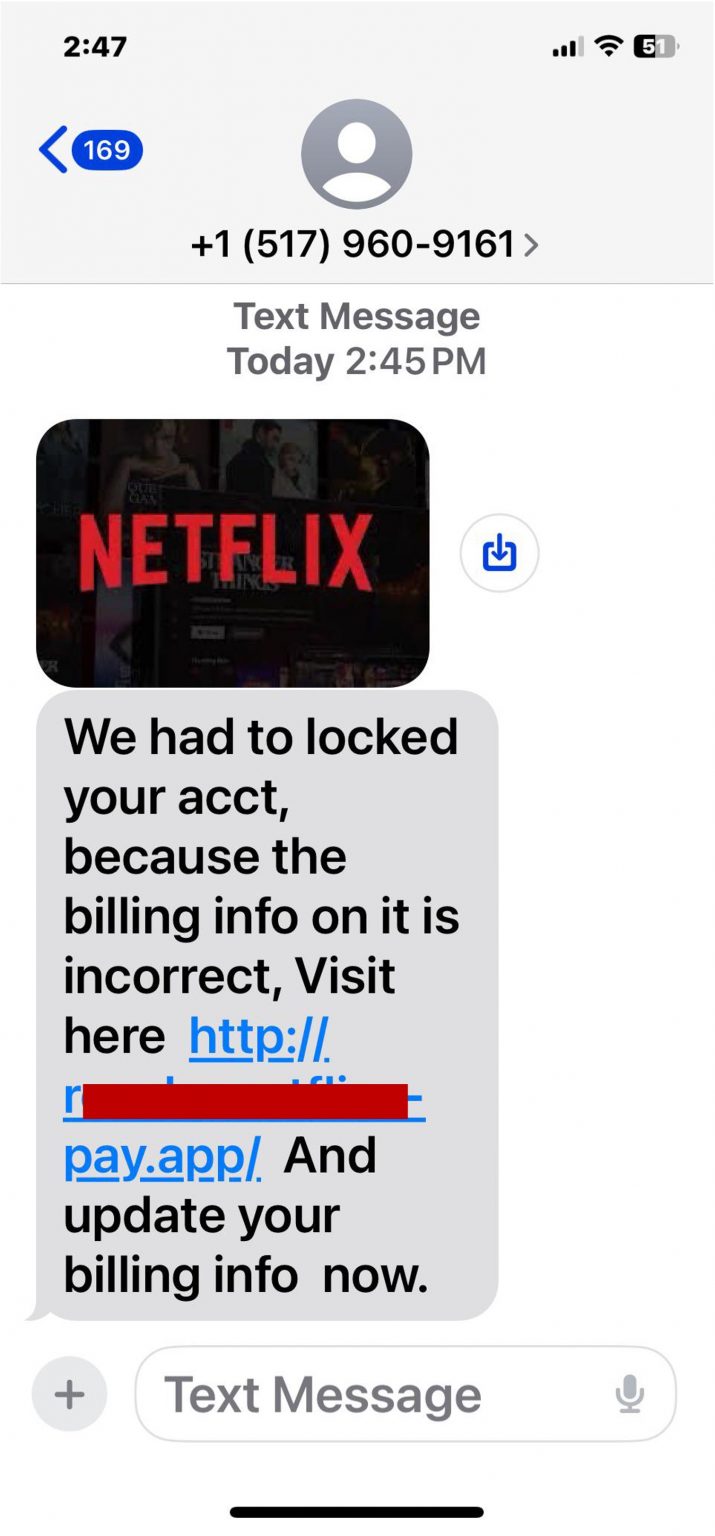
Task: Open the Netflix image attachment
Action: coord(233,553)
